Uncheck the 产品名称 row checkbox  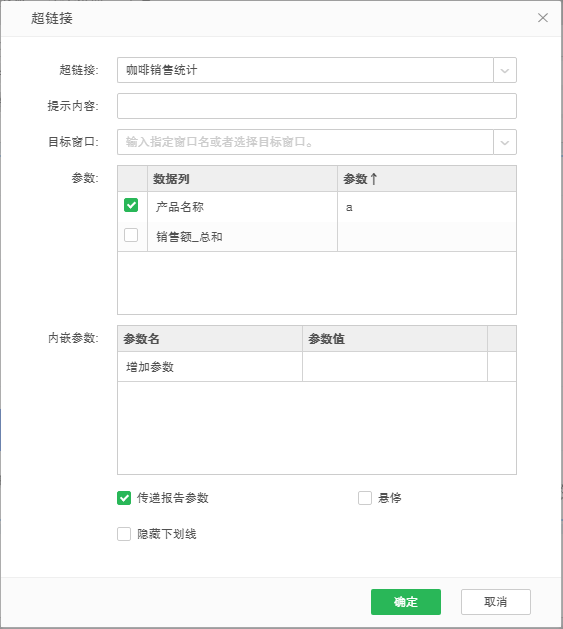[x=131, y=205]
